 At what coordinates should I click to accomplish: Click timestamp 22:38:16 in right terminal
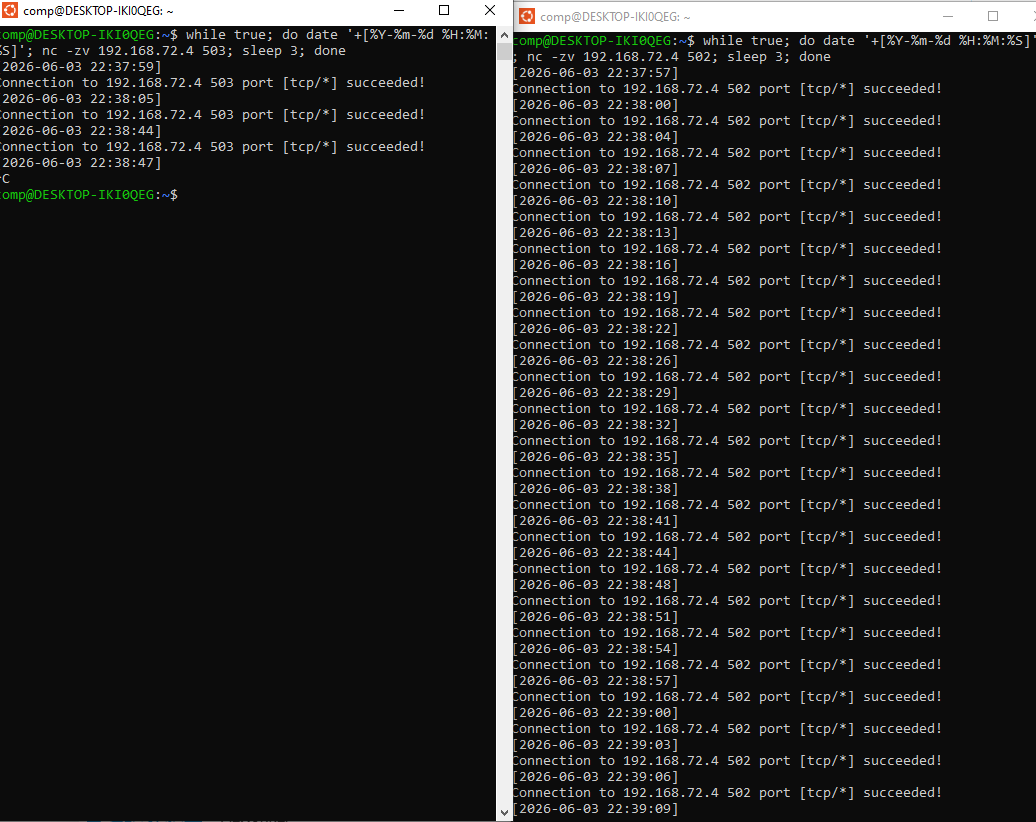click(596, 264)
